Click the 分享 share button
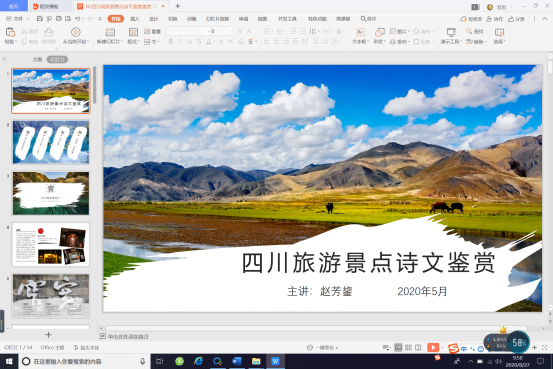 click(516, 19)
